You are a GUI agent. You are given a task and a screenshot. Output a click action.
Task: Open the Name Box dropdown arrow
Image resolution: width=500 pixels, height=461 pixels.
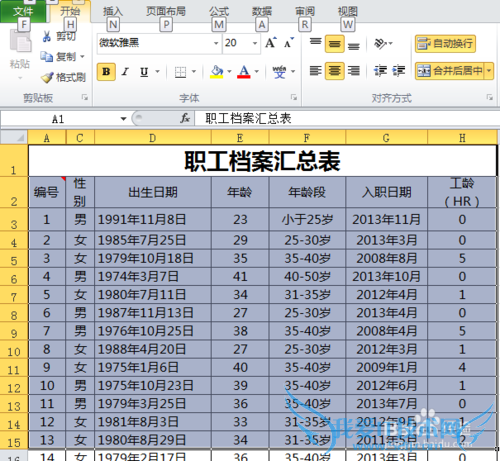coord(123,119)
